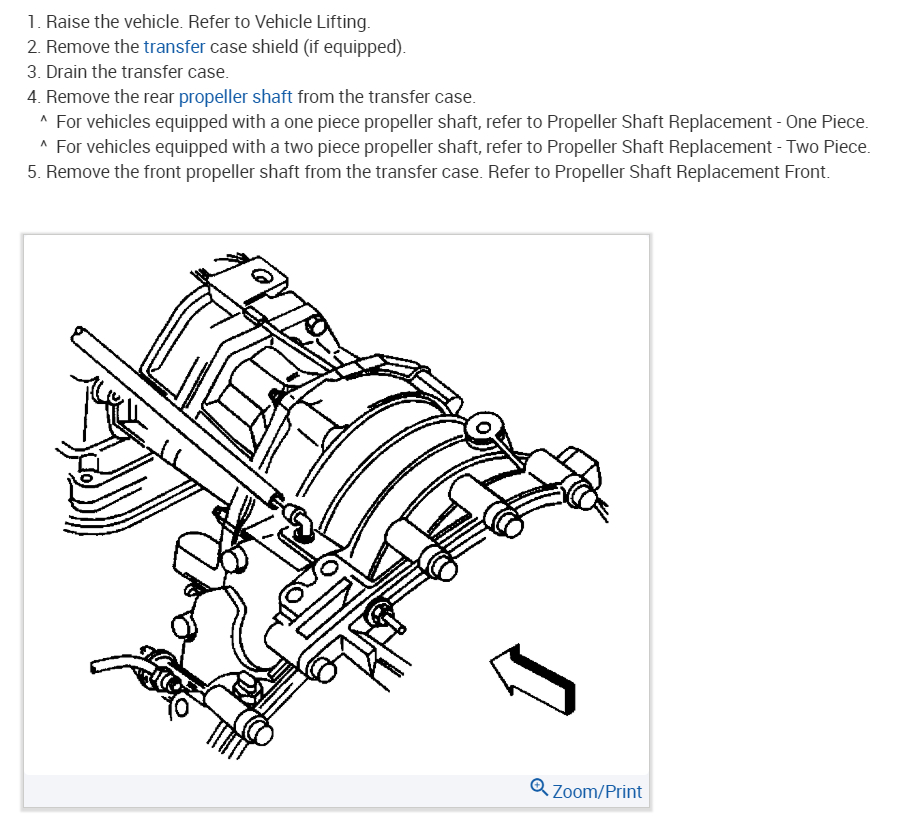
Task: Click the gray footer bar under diagram
Action: [336, 791]
